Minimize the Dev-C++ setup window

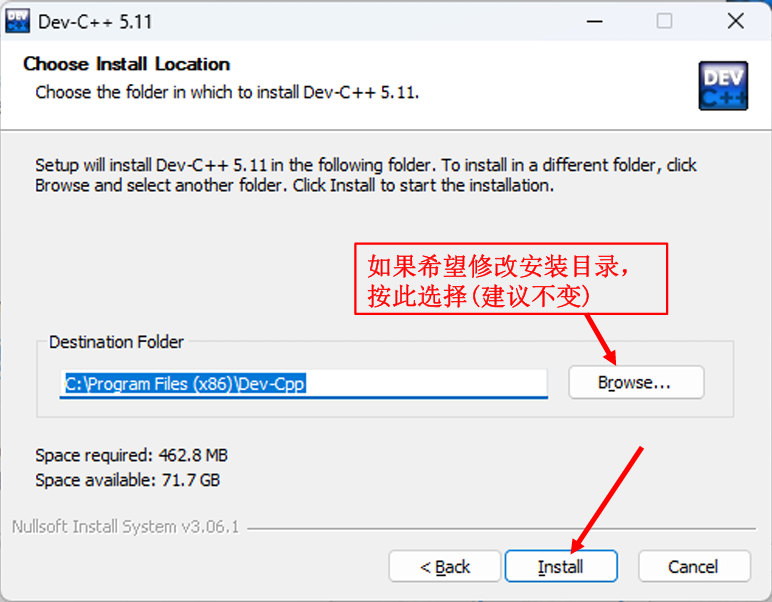click(593, 21)
